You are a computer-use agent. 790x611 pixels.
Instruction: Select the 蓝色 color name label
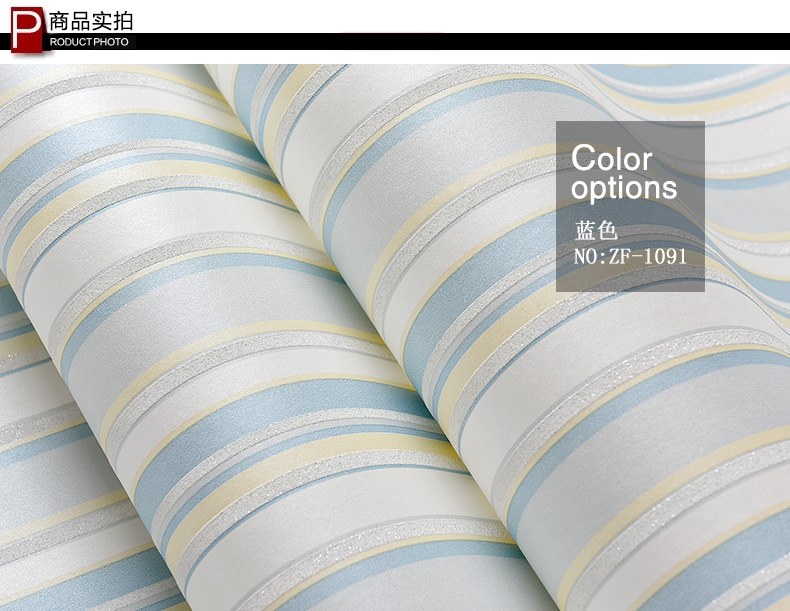(x=596, y=231)
